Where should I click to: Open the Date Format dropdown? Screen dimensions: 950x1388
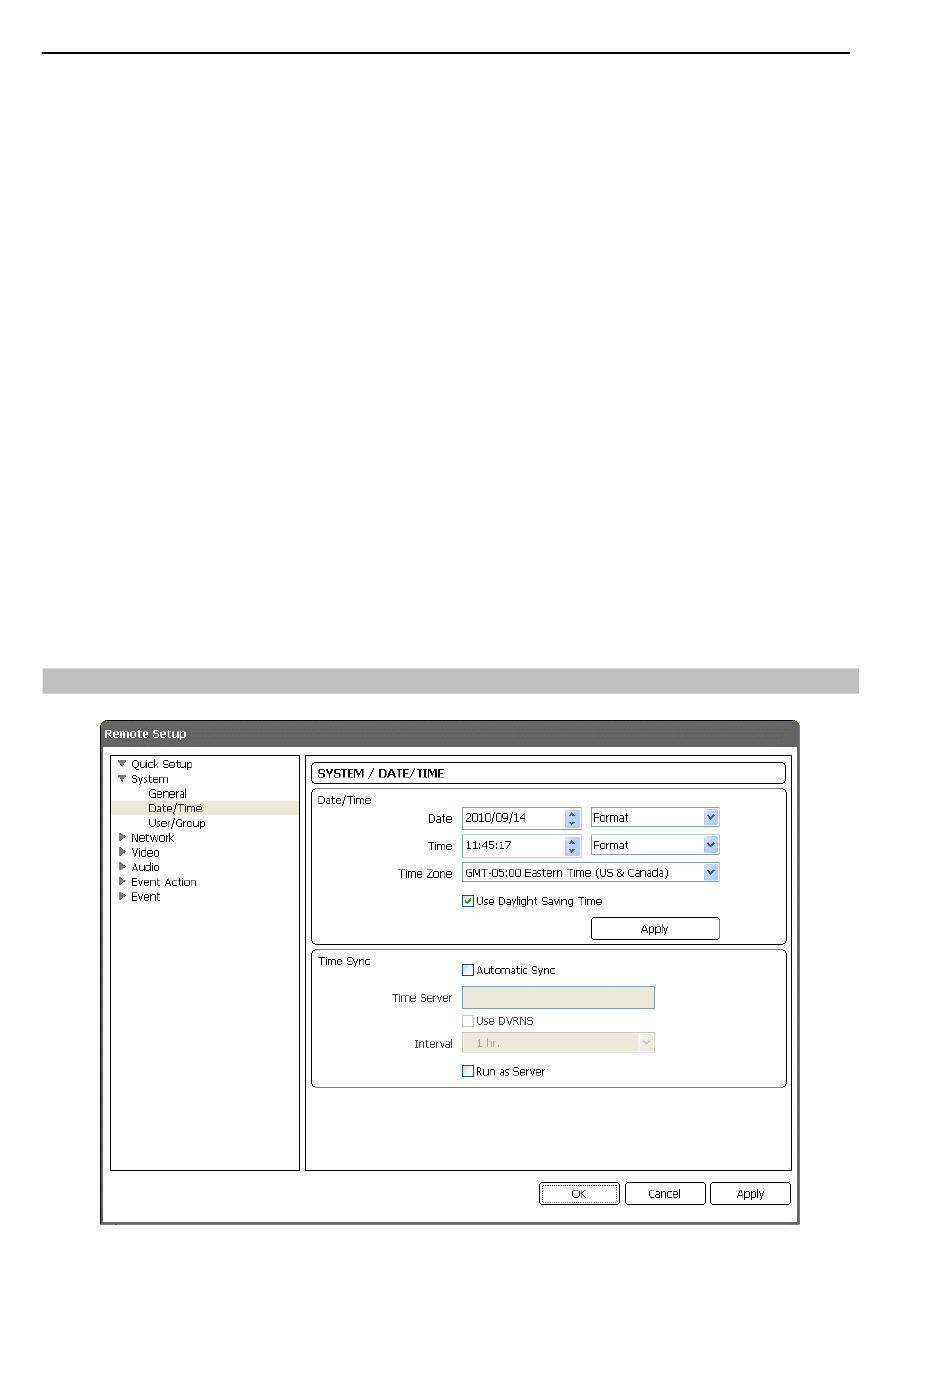(655, 818)
